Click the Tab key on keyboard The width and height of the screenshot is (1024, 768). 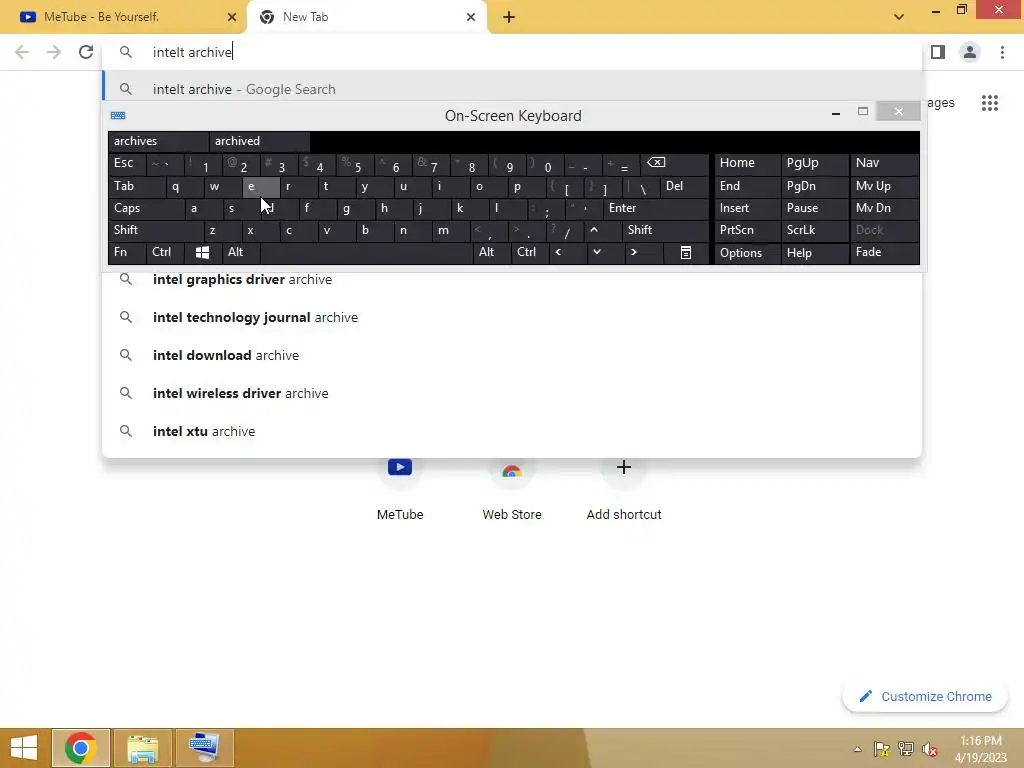tap(136, 187)
